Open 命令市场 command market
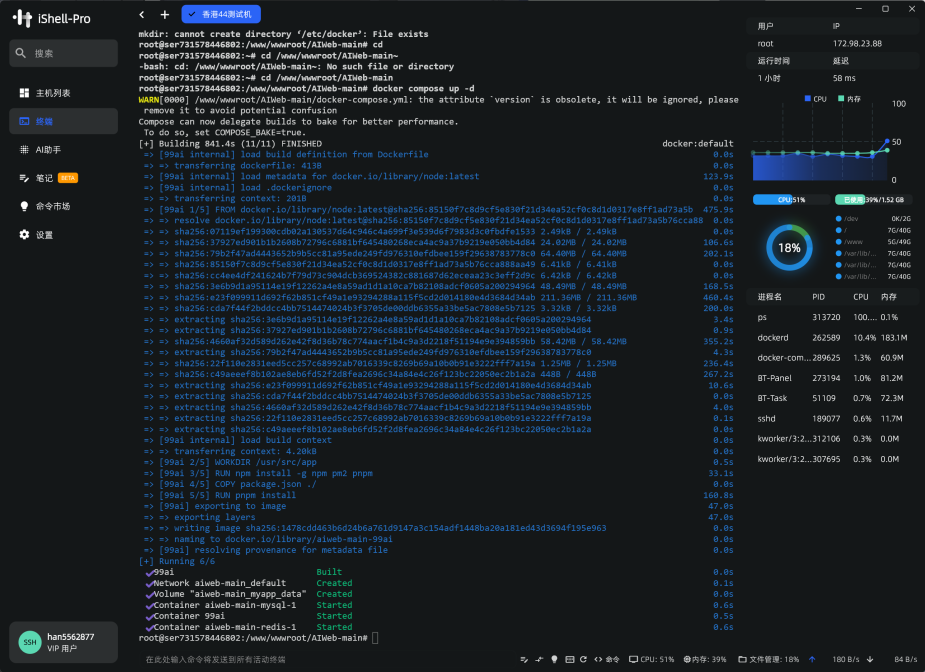925x672 pixels. (64, 206)
